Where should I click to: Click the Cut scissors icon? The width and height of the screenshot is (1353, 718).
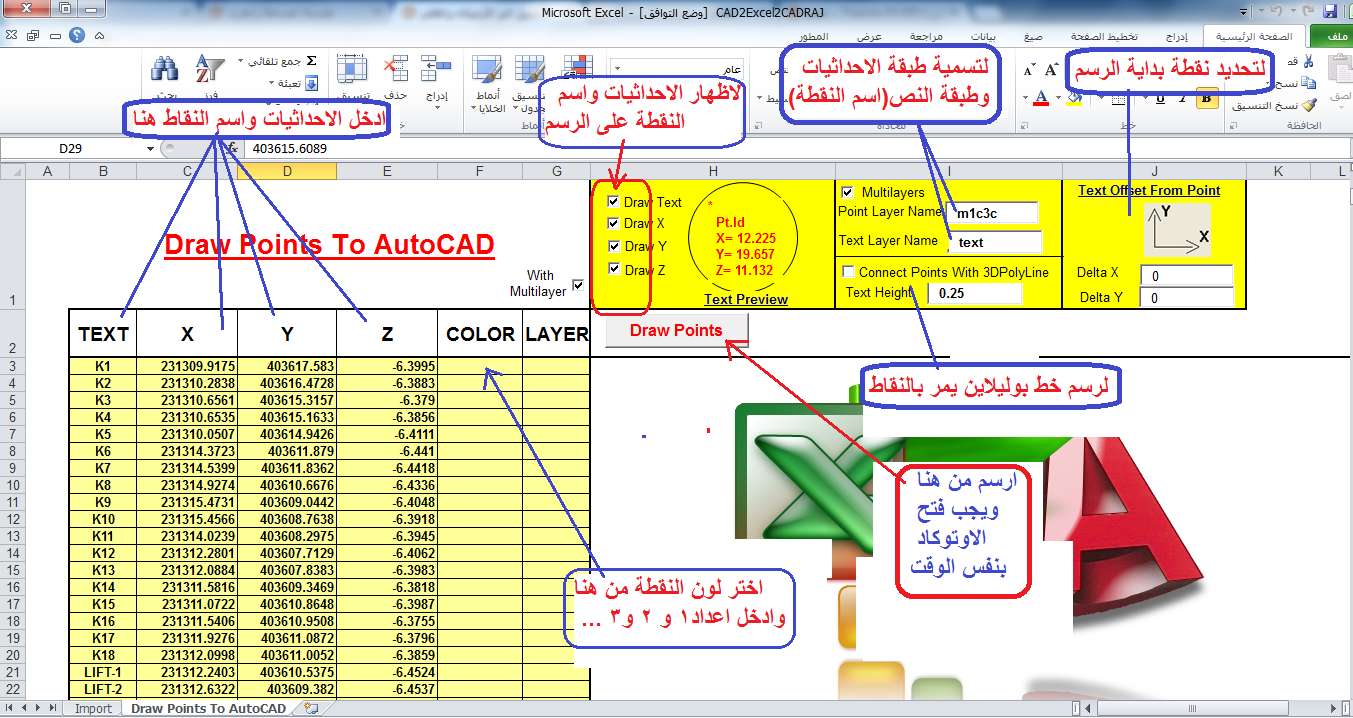pos(1308,61)
